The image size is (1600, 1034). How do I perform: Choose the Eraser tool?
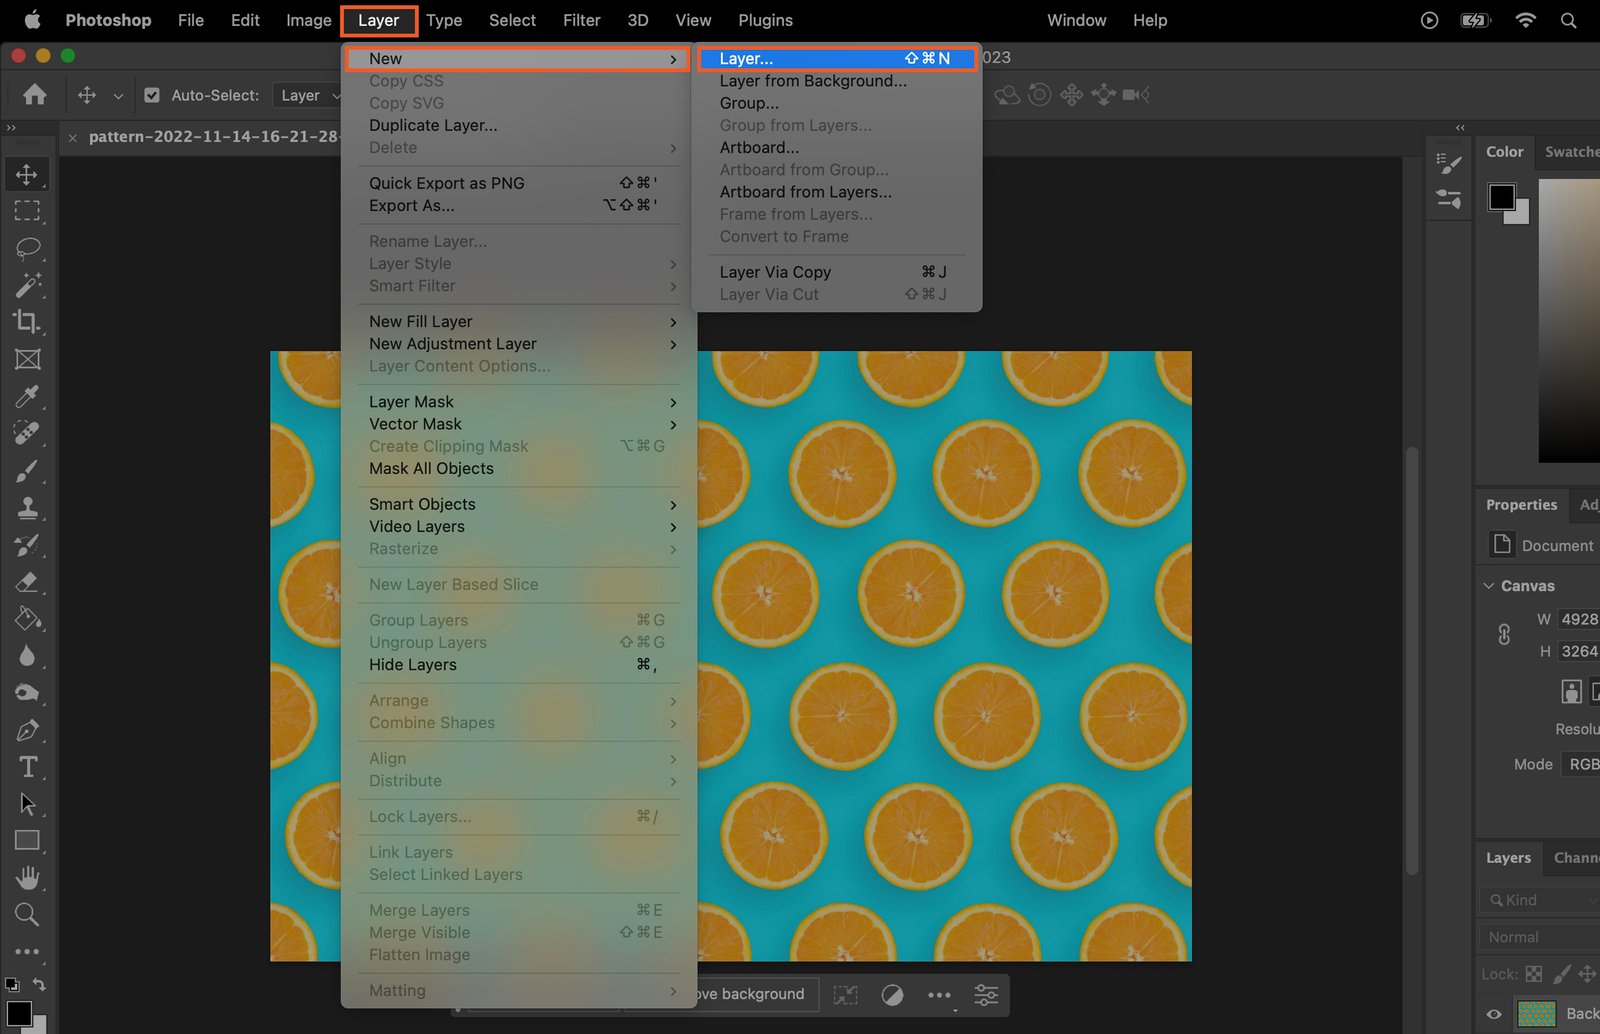[27, 582]
